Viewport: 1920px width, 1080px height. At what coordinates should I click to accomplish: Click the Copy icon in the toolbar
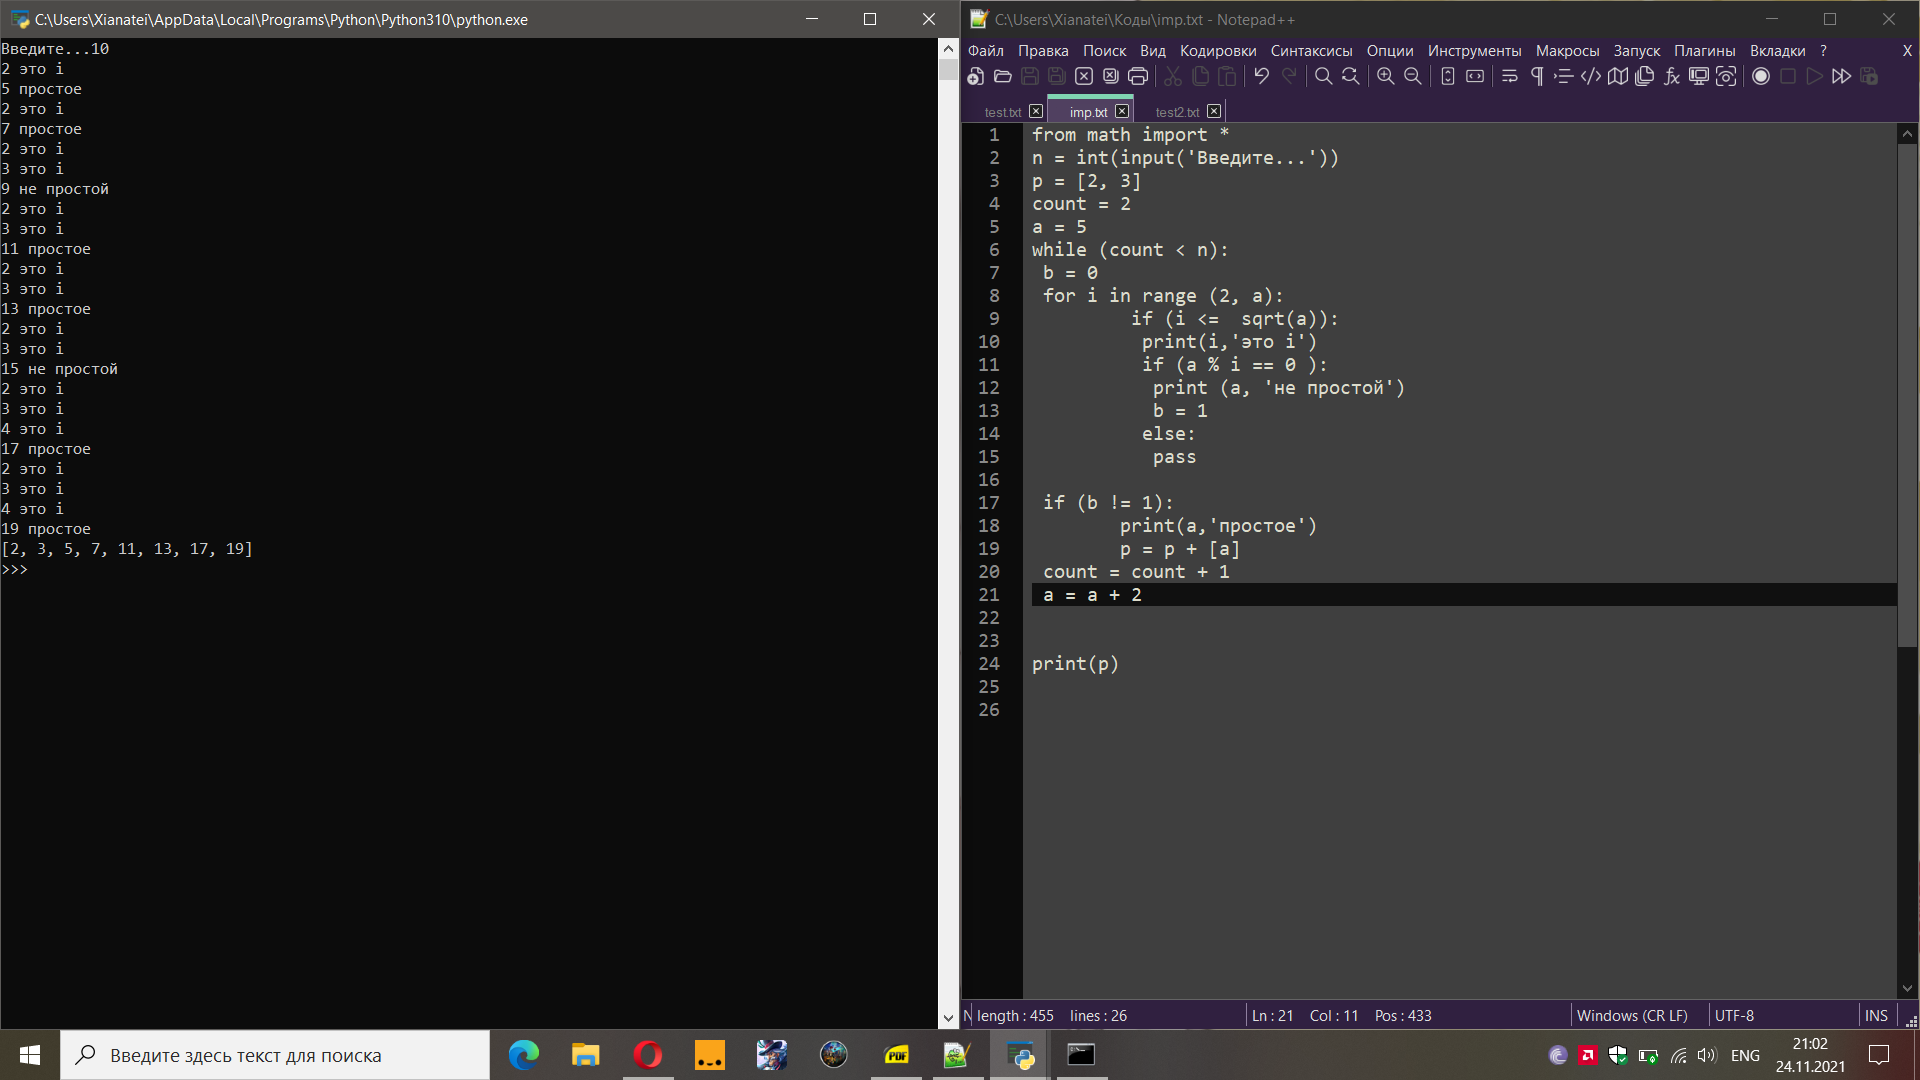(x=1200, y=77)
